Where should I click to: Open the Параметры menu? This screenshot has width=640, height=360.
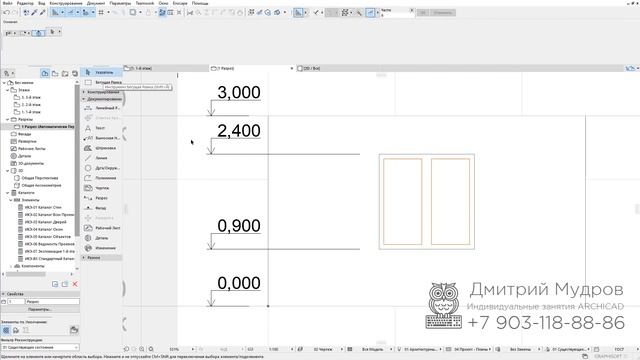point(120,3)
